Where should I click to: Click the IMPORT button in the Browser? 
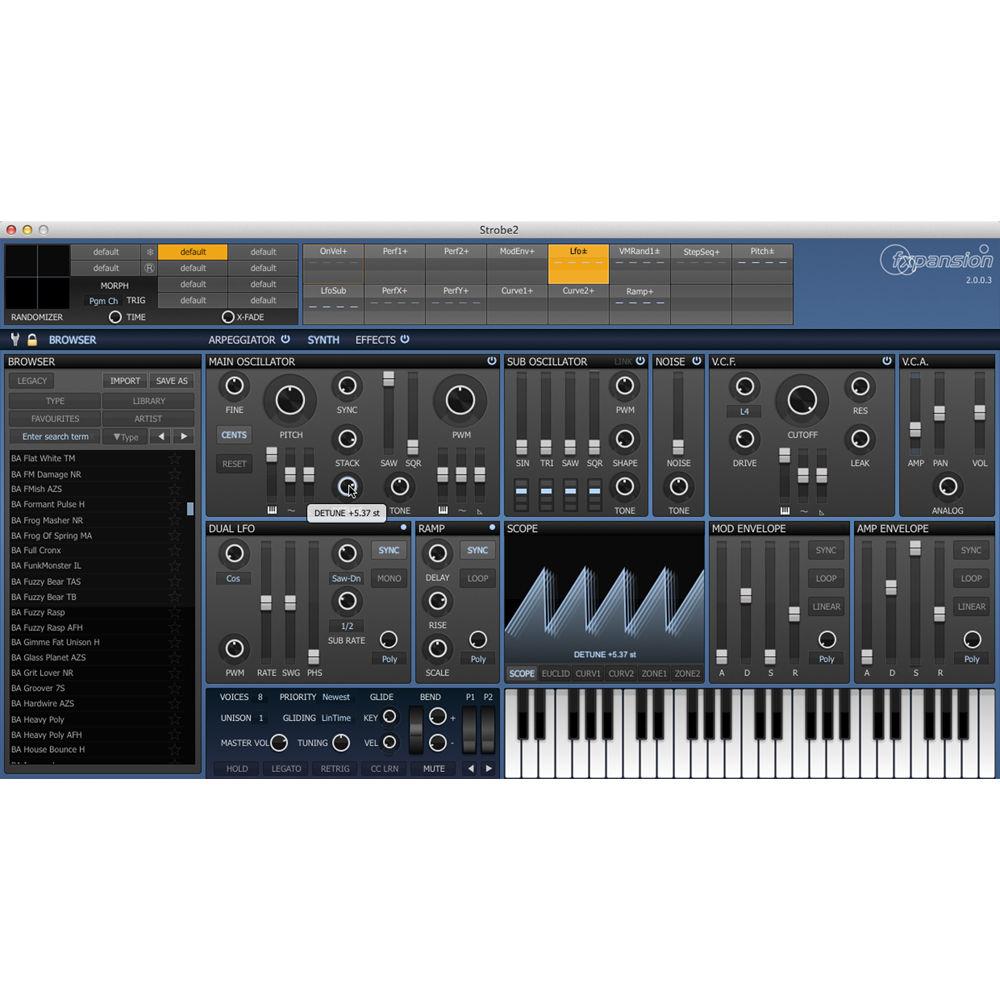[125, 381]
